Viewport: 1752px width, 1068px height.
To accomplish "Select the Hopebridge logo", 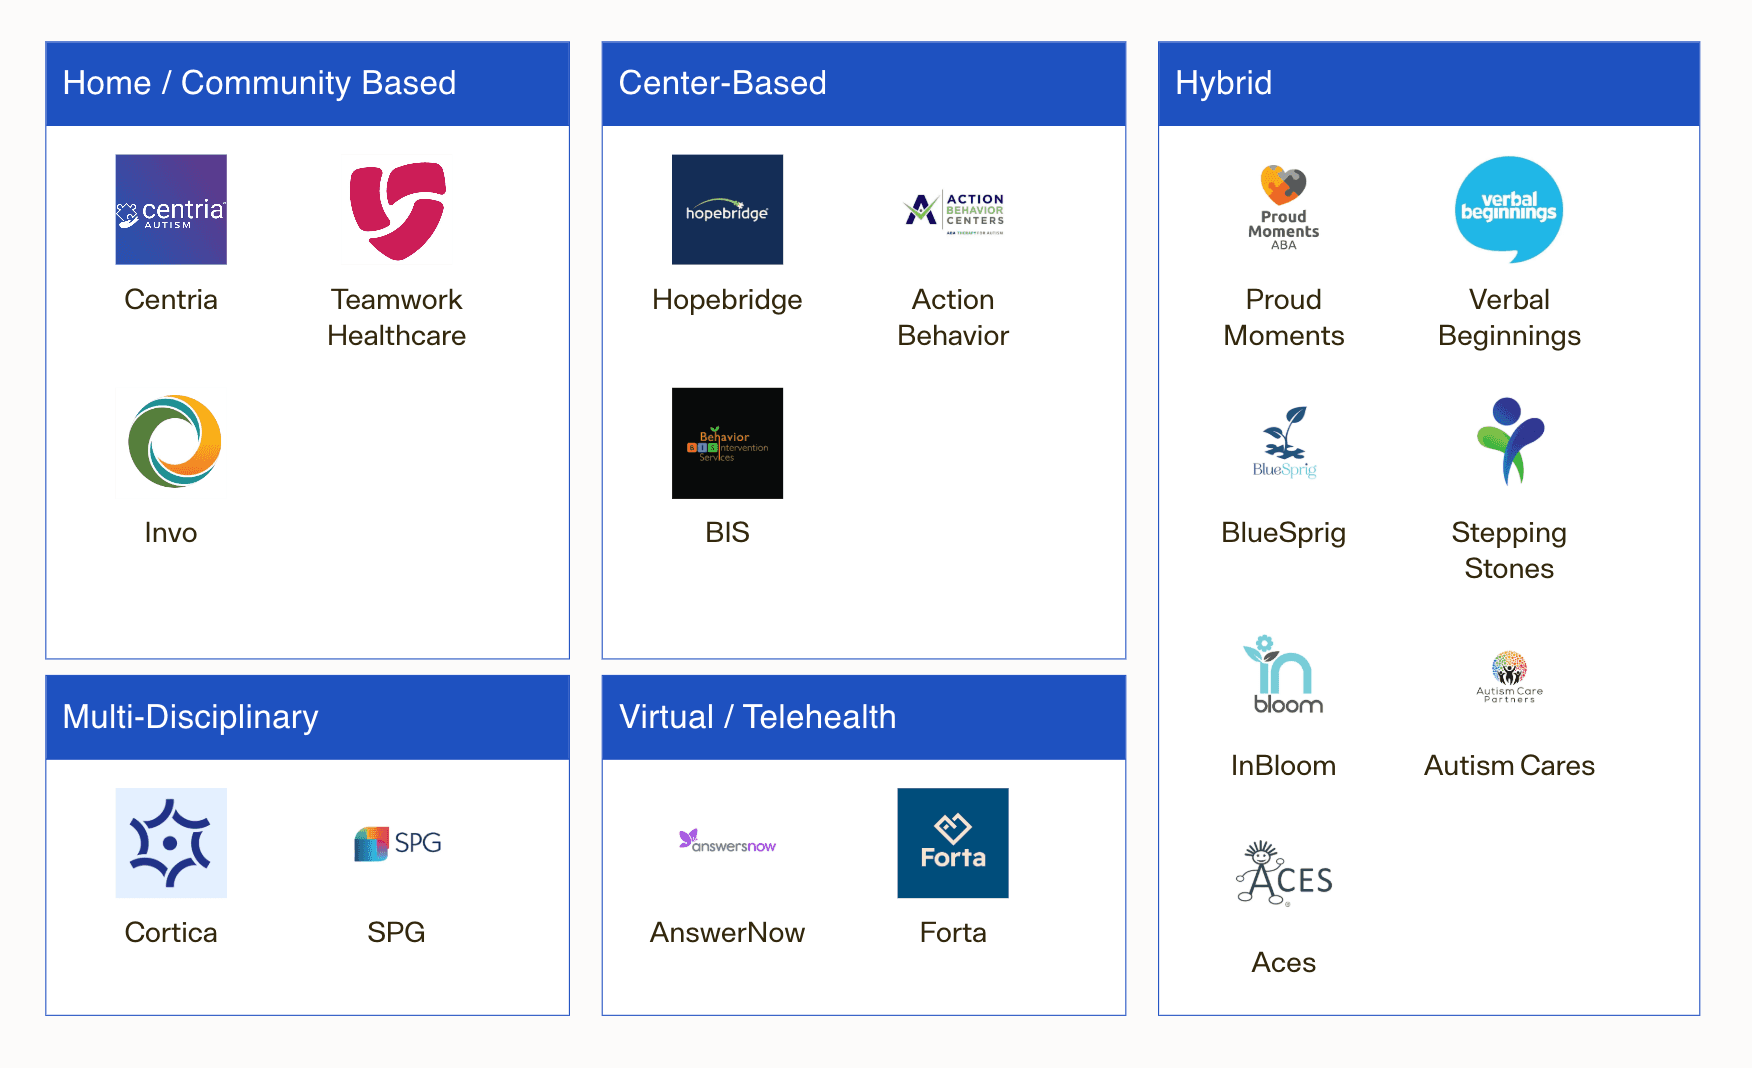I will coord(727,209).
